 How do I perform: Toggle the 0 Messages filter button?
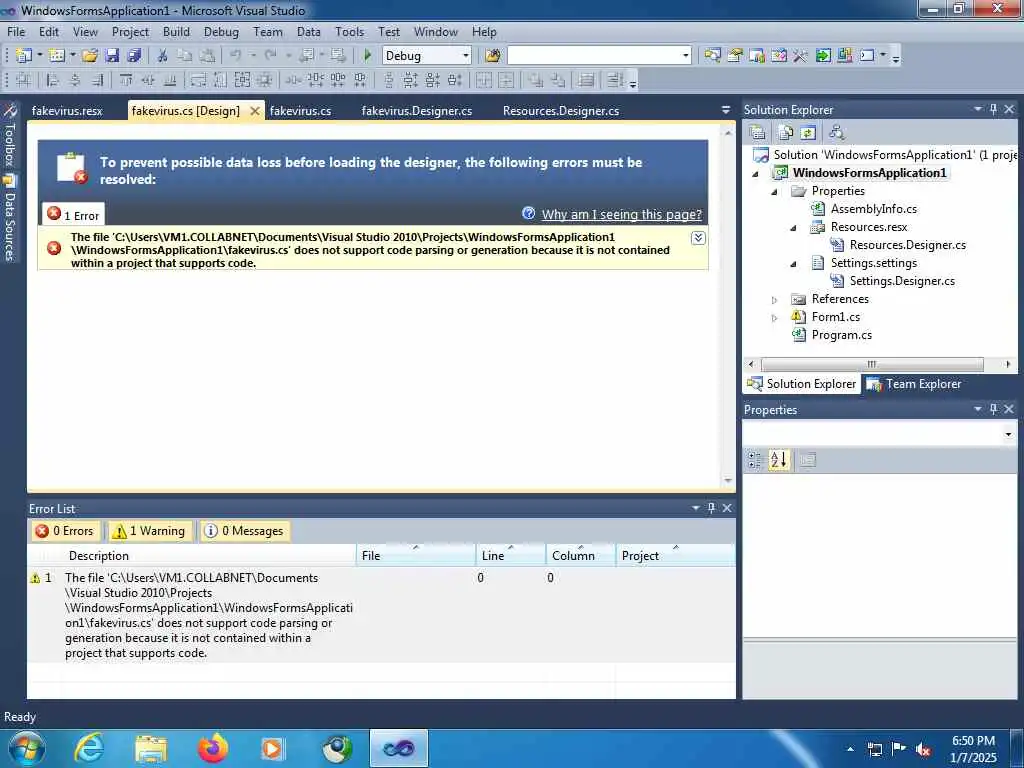click(244, 531)
